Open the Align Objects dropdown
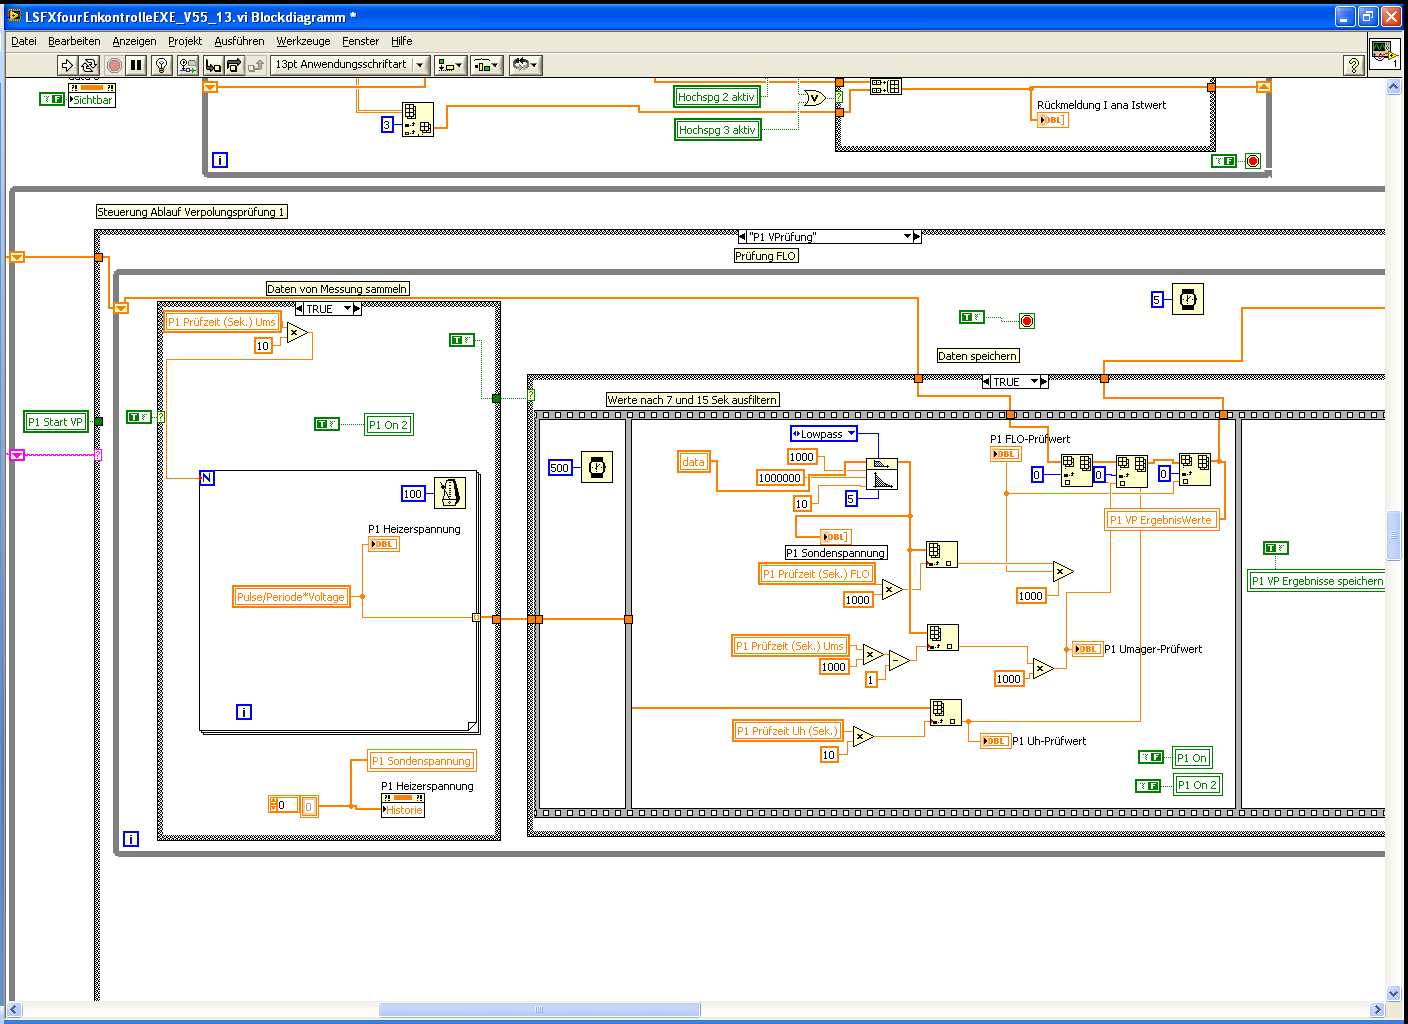 pyautogui.click(x=450, y=65)
